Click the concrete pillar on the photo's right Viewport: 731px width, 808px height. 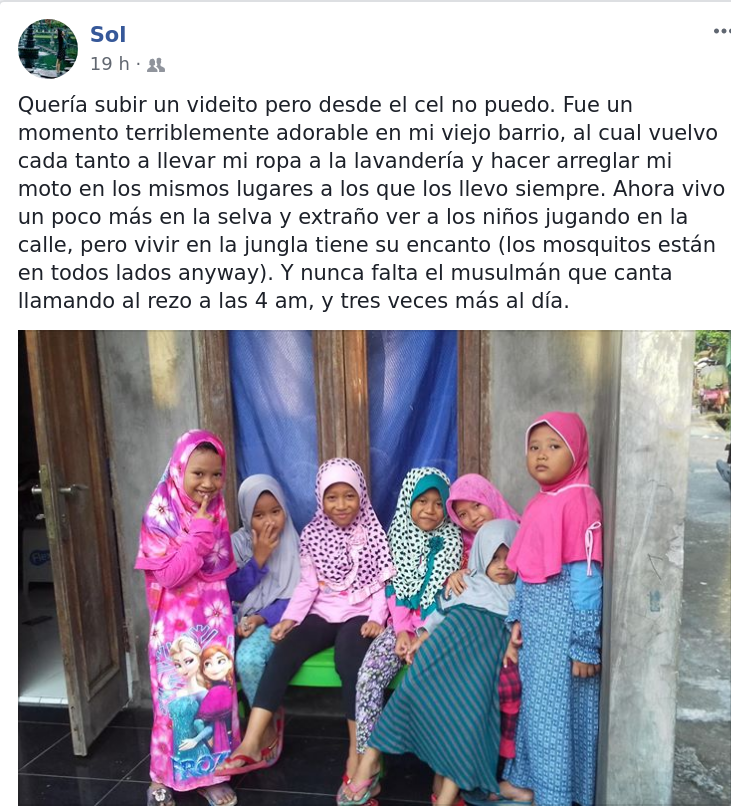pos(648,567)
